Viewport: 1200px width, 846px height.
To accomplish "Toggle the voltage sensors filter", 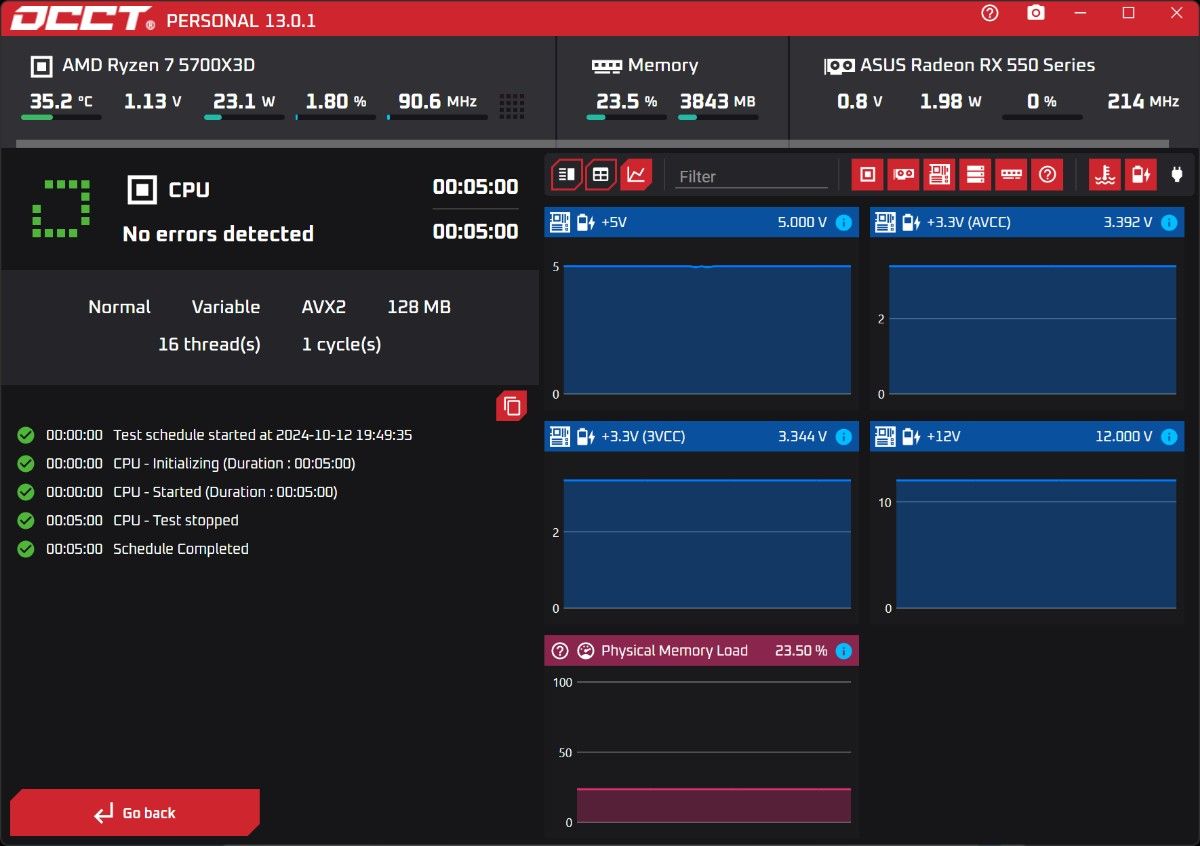I will point(1140,174).
